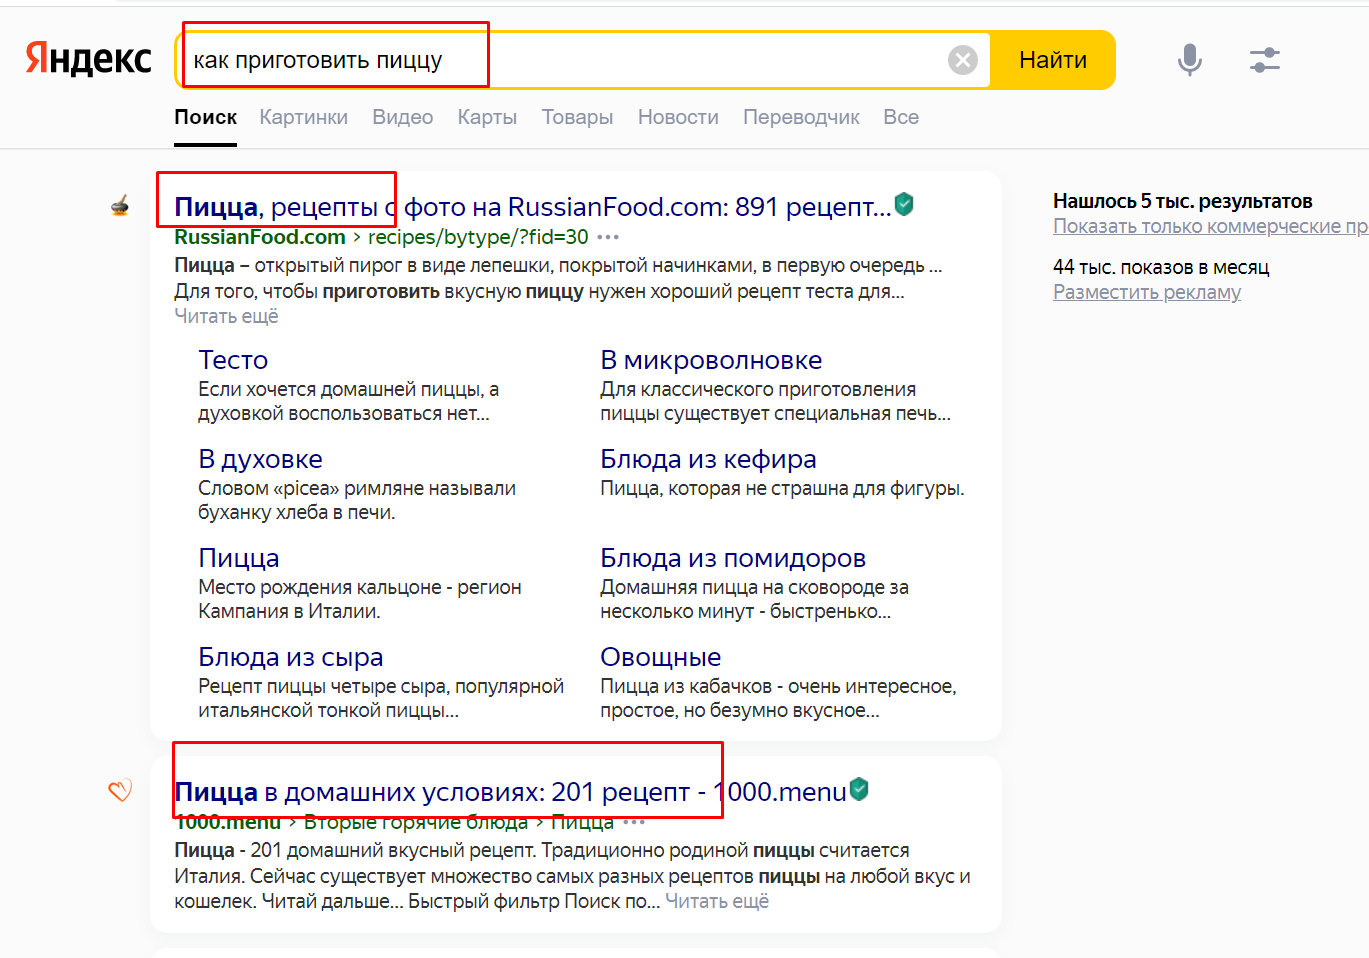
Task: Click 'Вторые горячие блюда' breadcrumb
Action: [x=416, y=822]
